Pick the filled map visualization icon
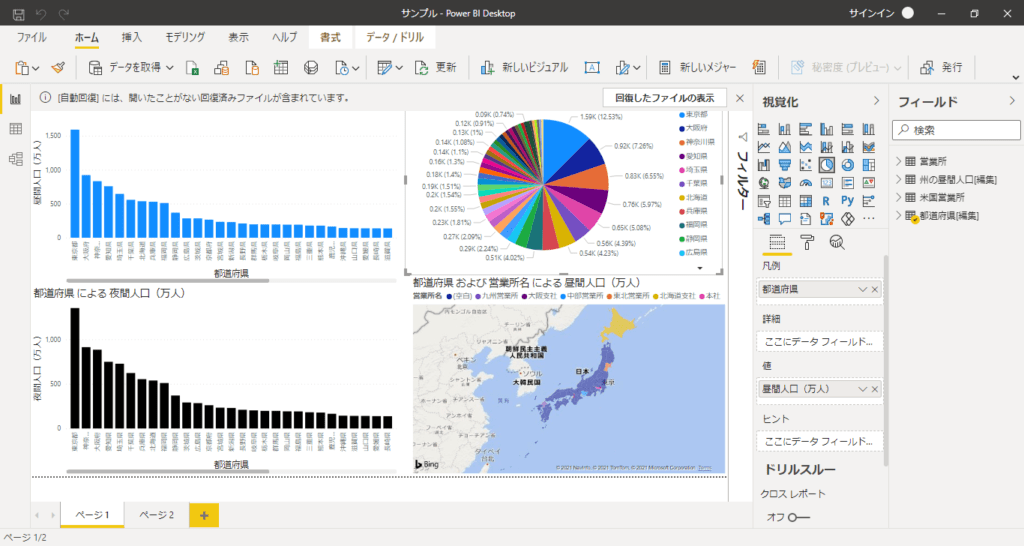This screenshot has height=546, width=1024. click(784, 184)
